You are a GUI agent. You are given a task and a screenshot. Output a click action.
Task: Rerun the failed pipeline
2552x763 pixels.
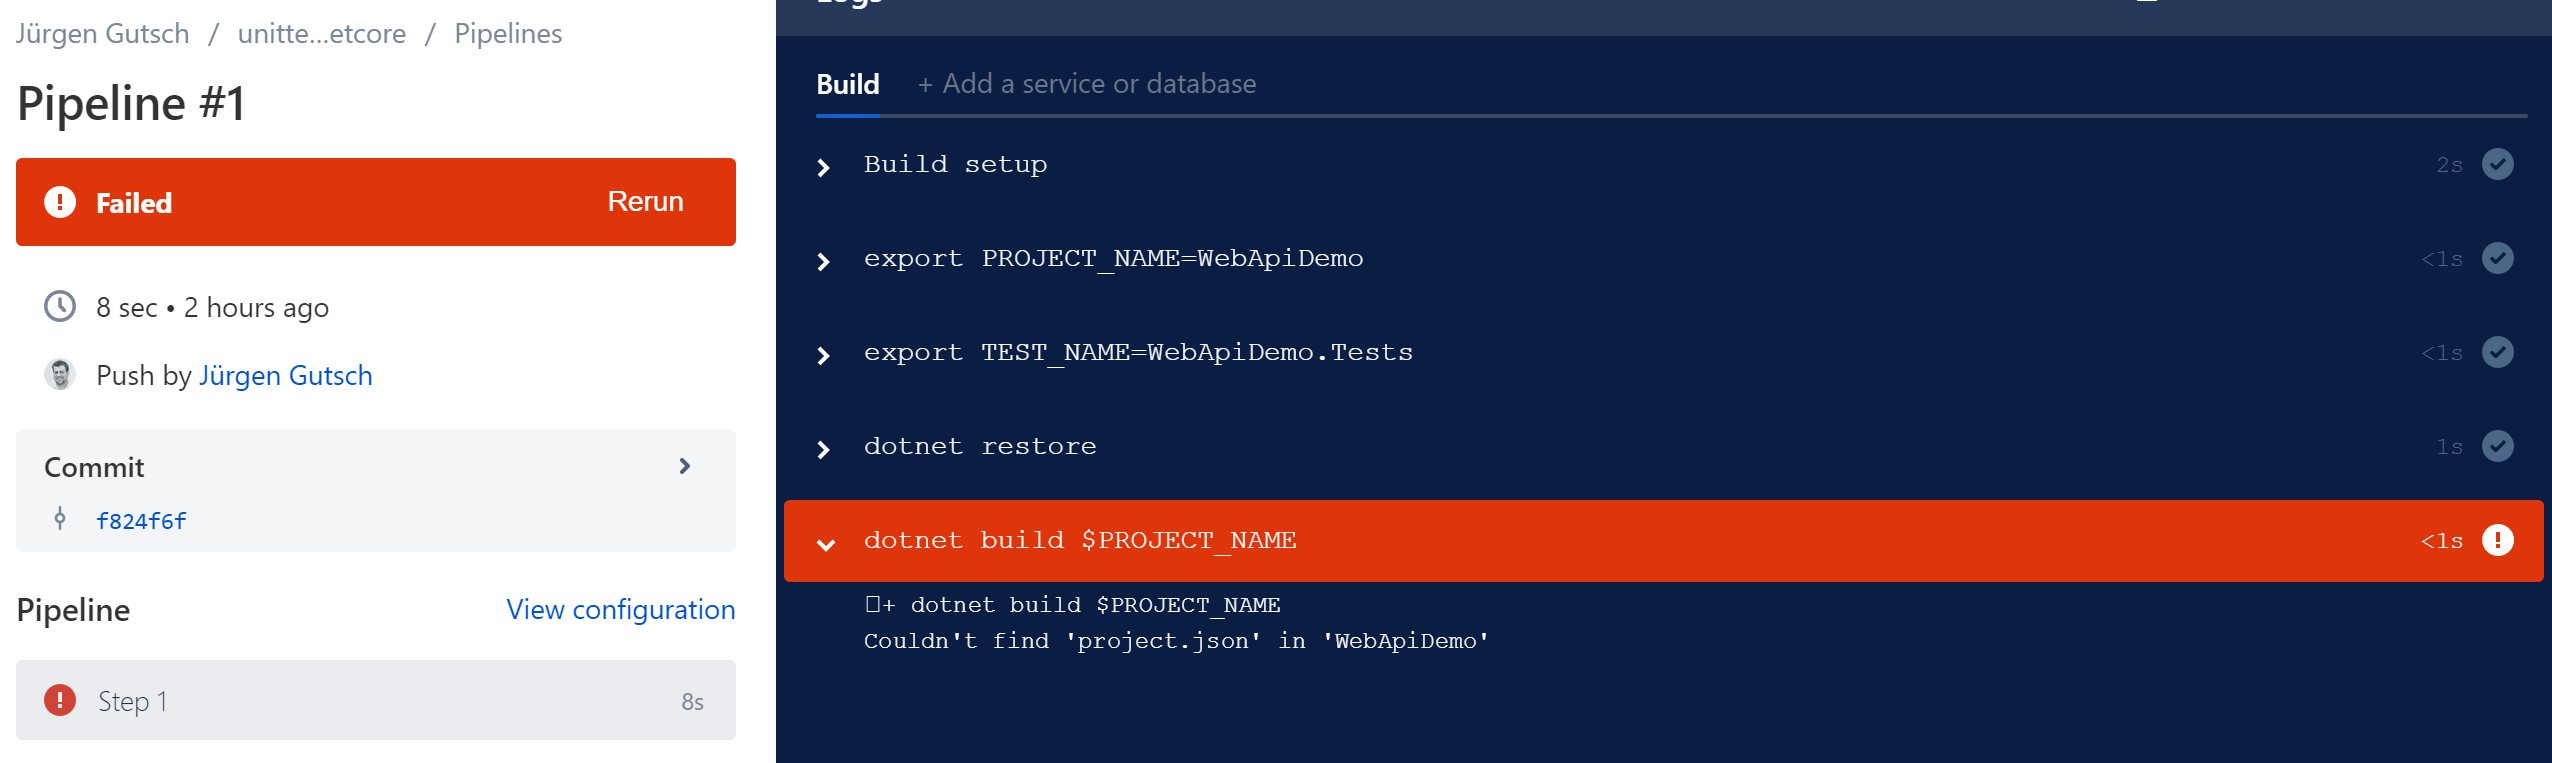point(645,202)
